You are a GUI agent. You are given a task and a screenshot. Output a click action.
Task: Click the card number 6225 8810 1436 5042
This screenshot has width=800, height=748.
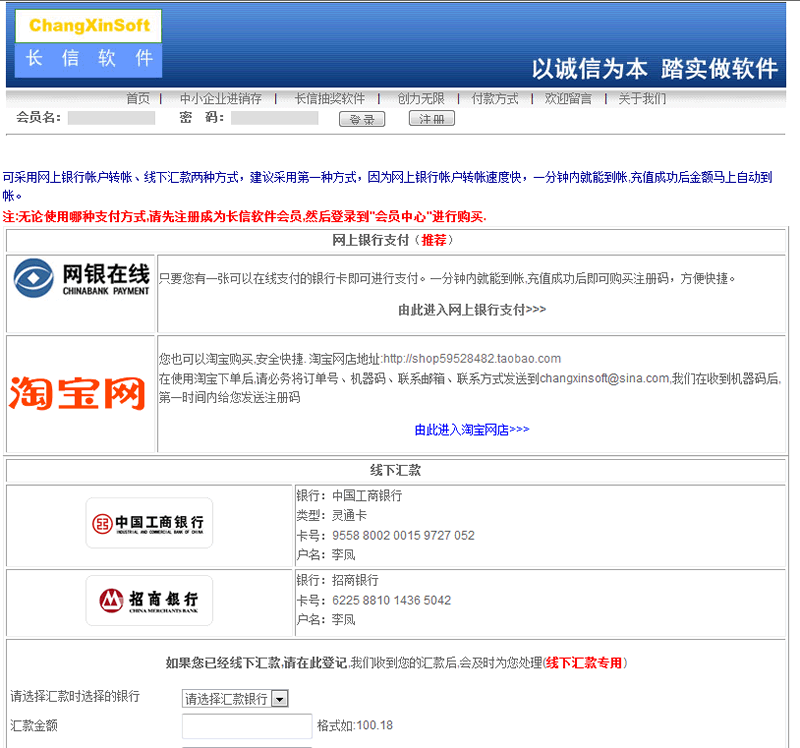(391, 600)
